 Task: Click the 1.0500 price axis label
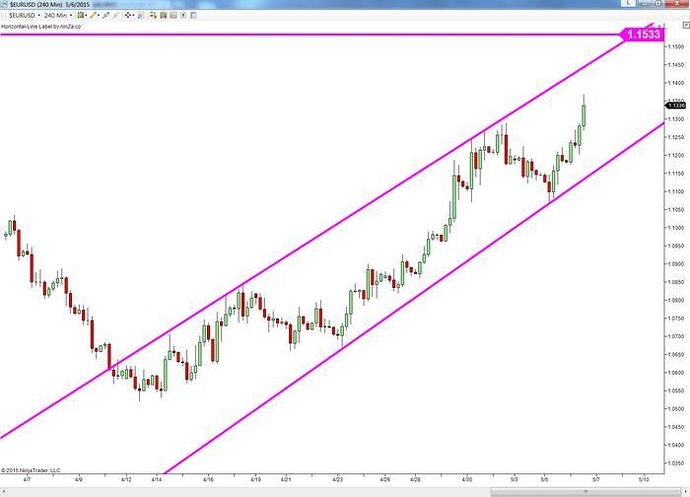pyautogui.click(x=675, y=409)
